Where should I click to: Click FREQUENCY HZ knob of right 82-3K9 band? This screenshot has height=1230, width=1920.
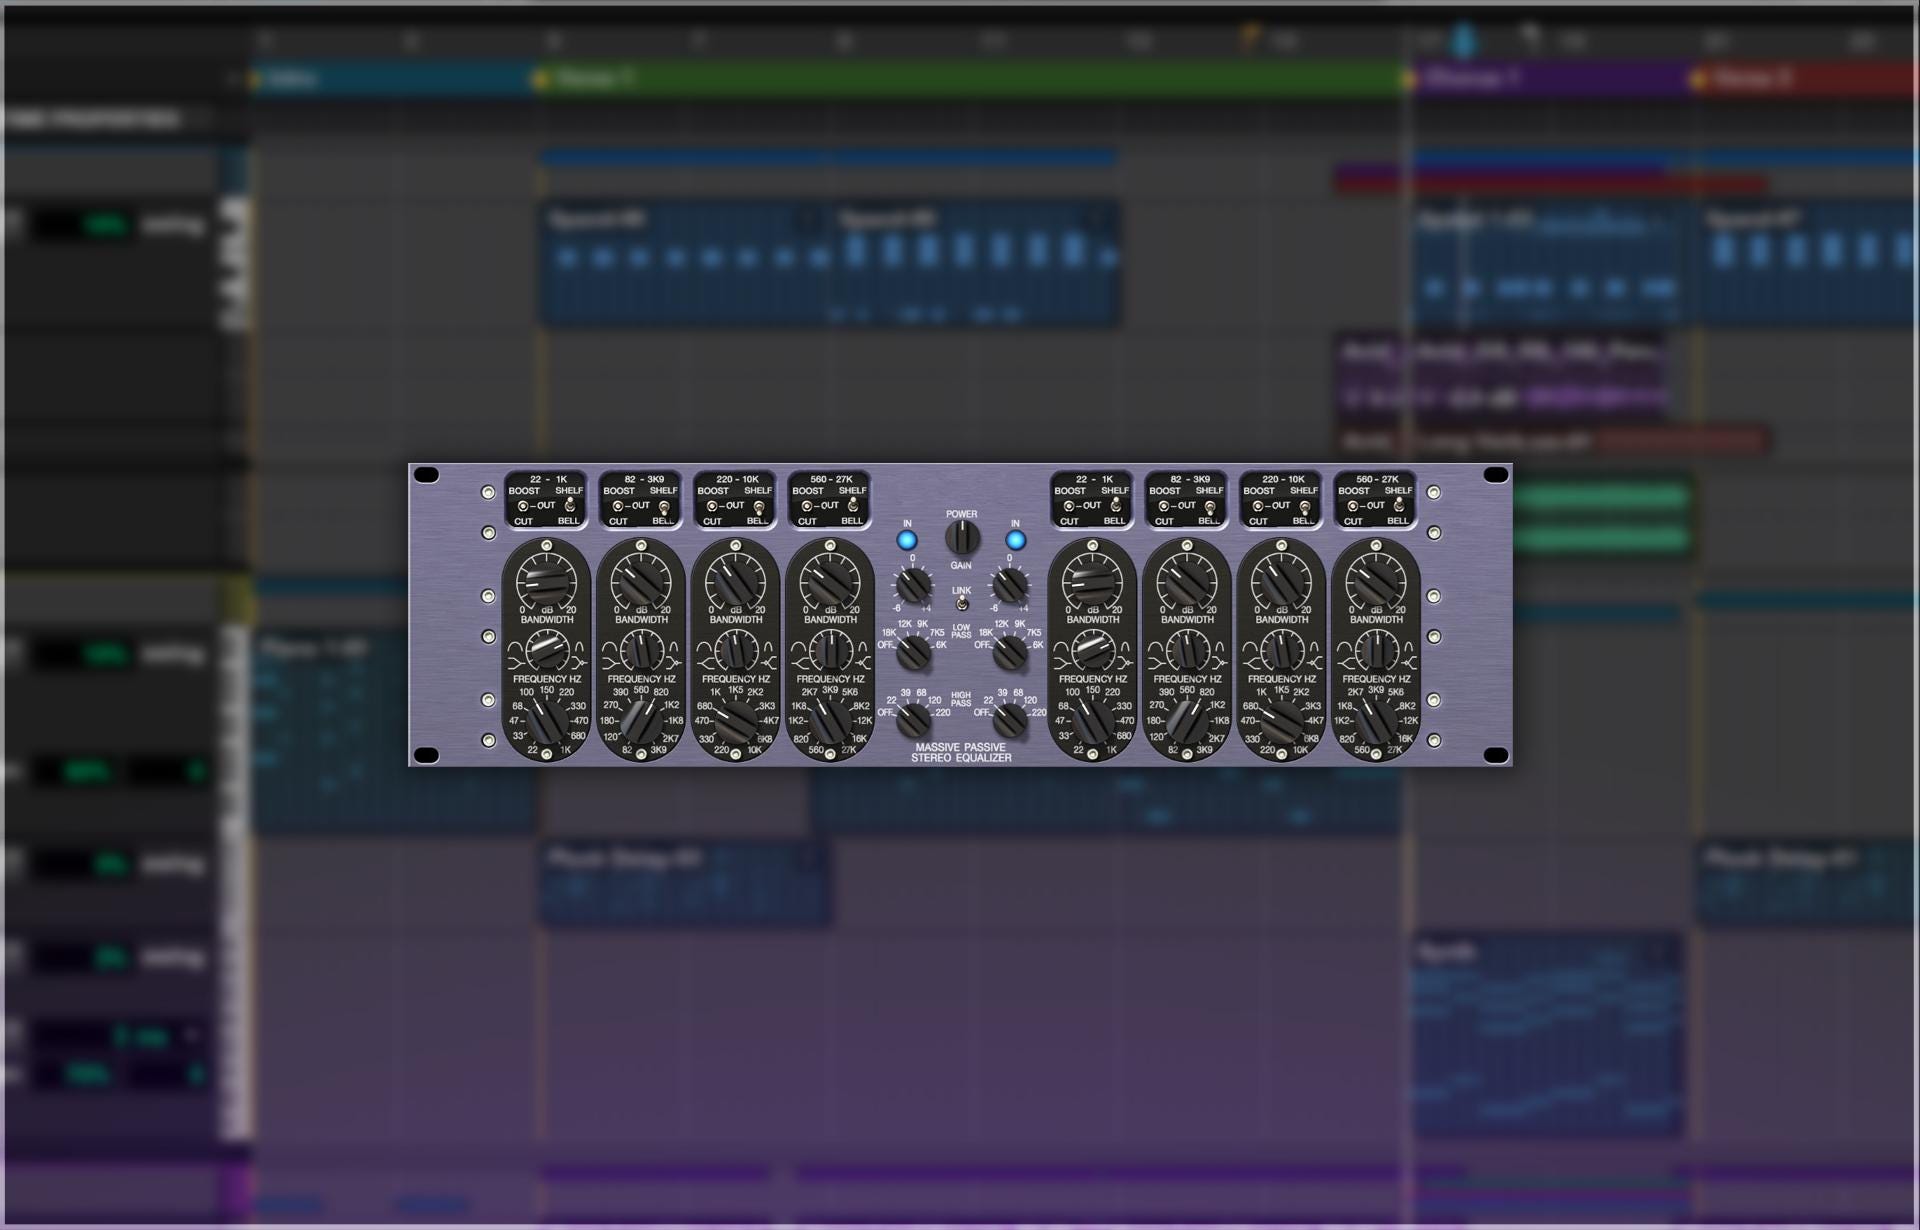tap(1187, 720)
